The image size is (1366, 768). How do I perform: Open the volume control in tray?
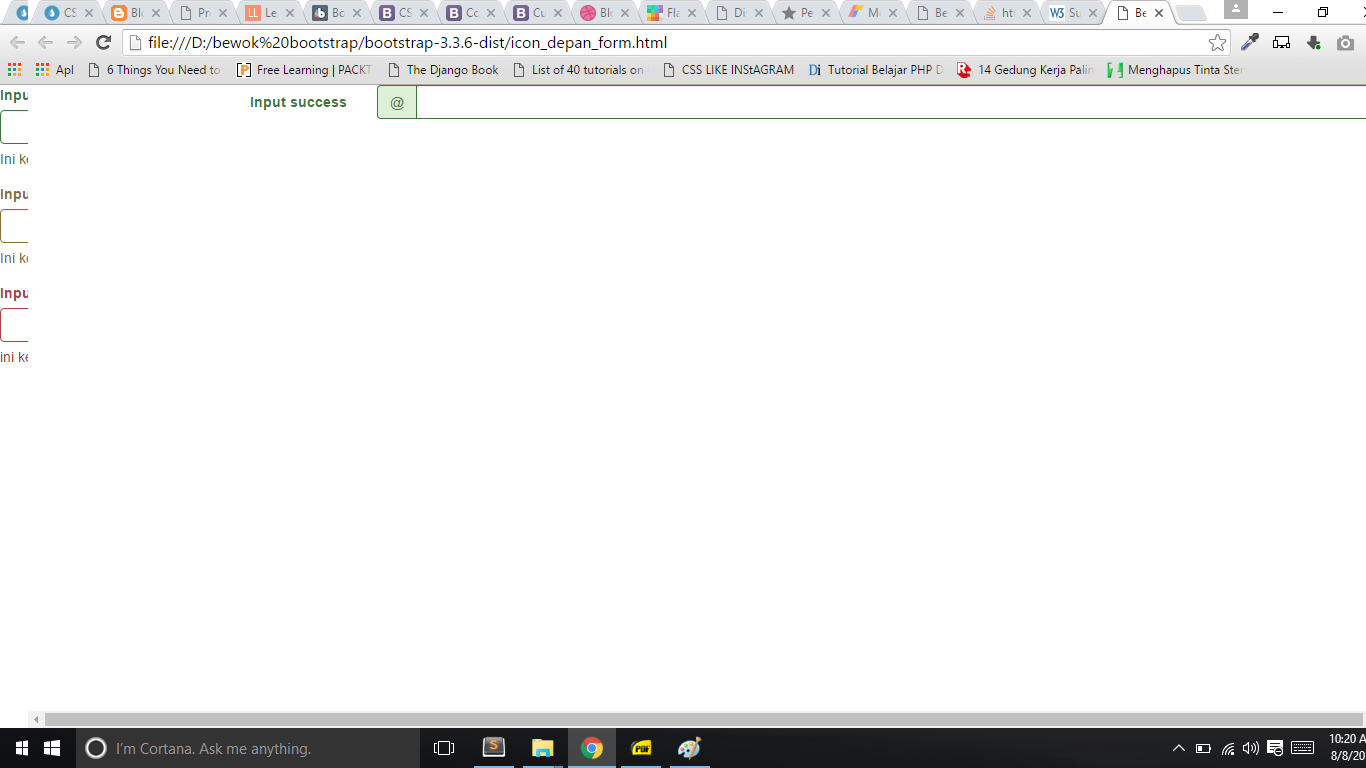pyautogui.click(x=1251, y=748)
